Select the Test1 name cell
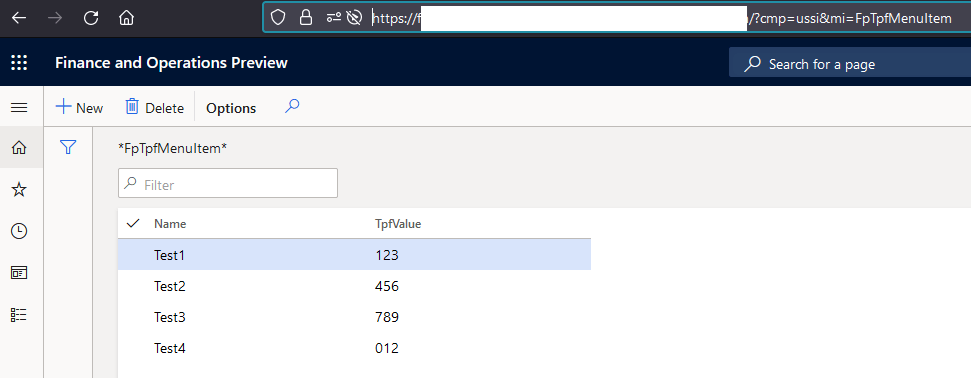Screen dimensions: 971x378 [x=170, y=255]
